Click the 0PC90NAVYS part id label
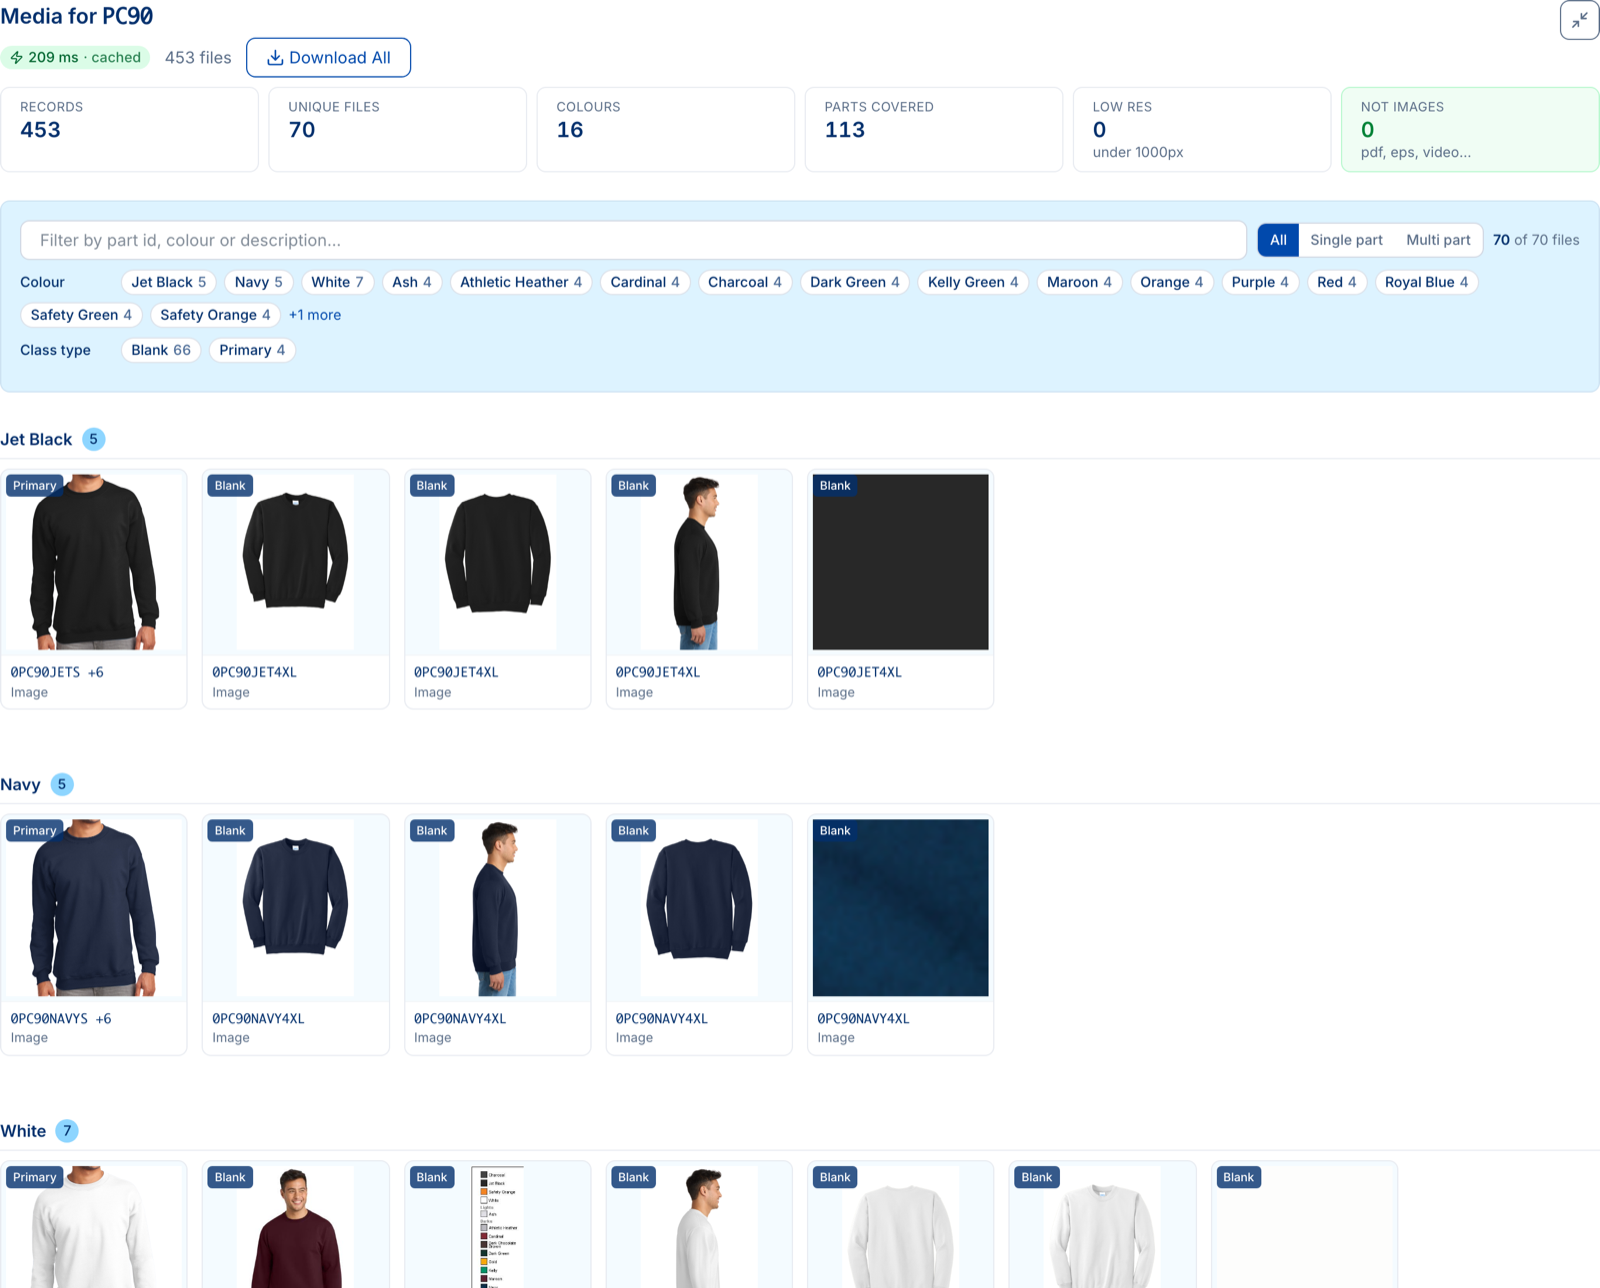The image size is (1600, 1288). (x=49, y=1018)
